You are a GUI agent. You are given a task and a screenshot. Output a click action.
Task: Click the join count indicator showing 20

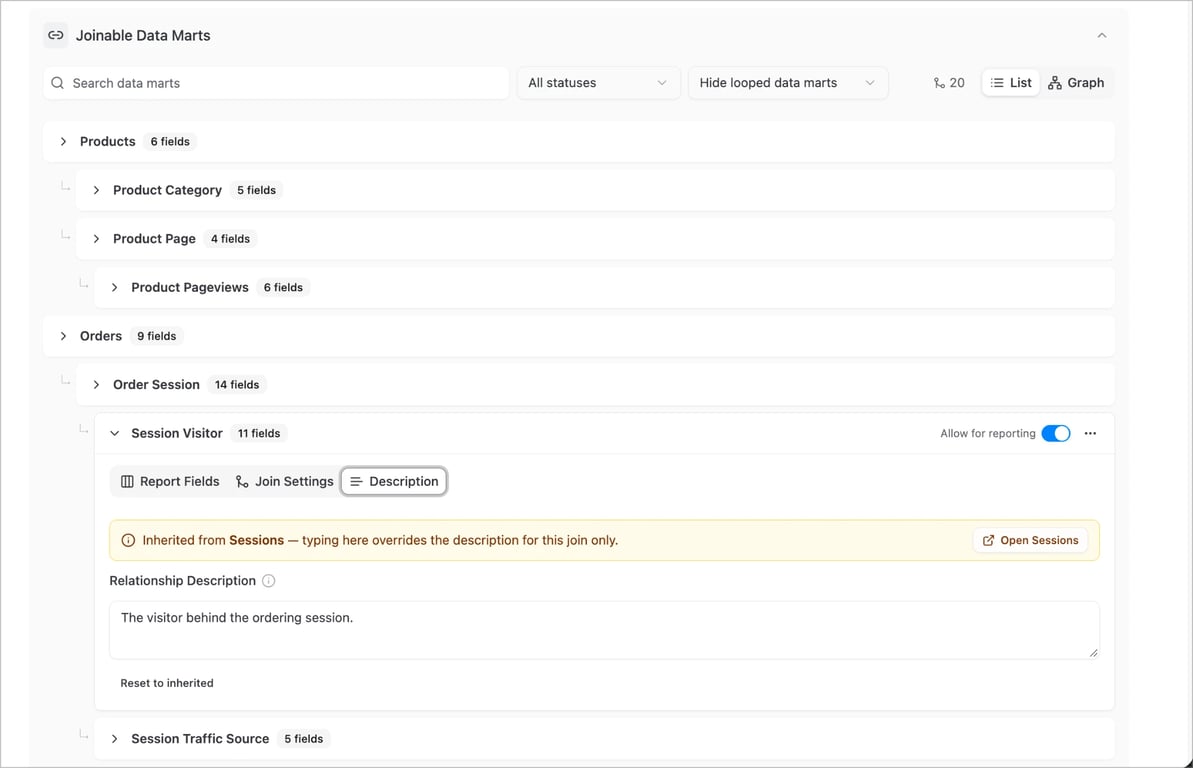coord(949,83)
